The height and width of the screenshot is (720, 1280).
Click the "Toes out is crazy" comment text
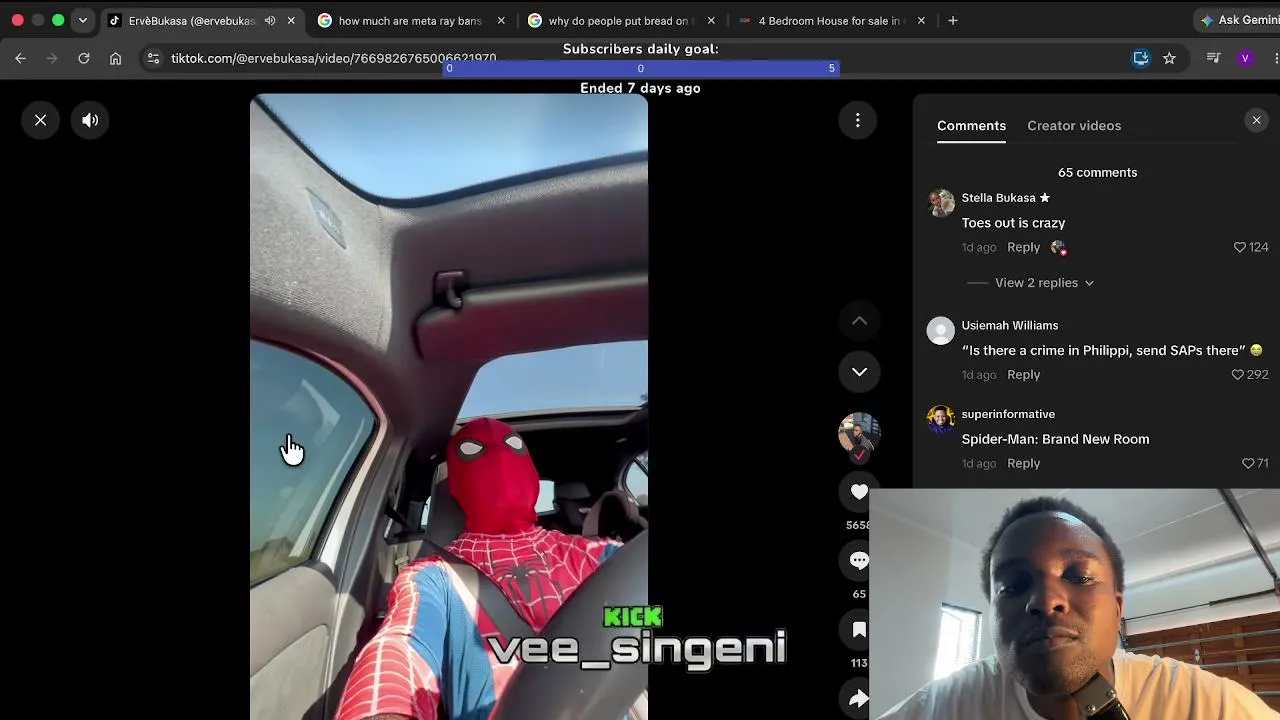tap(1013, 223)
